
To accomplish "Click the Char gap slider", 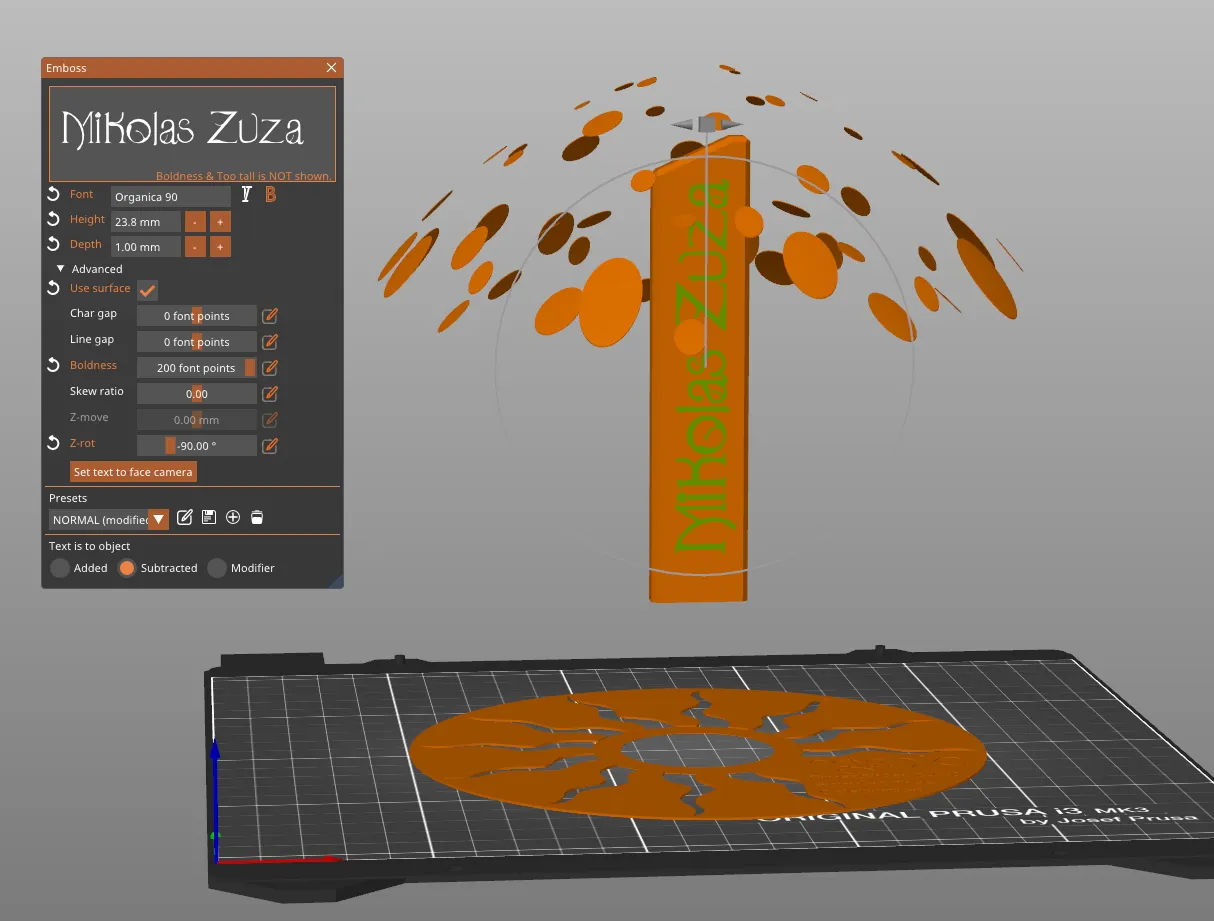I will click(x=197, y=316).
